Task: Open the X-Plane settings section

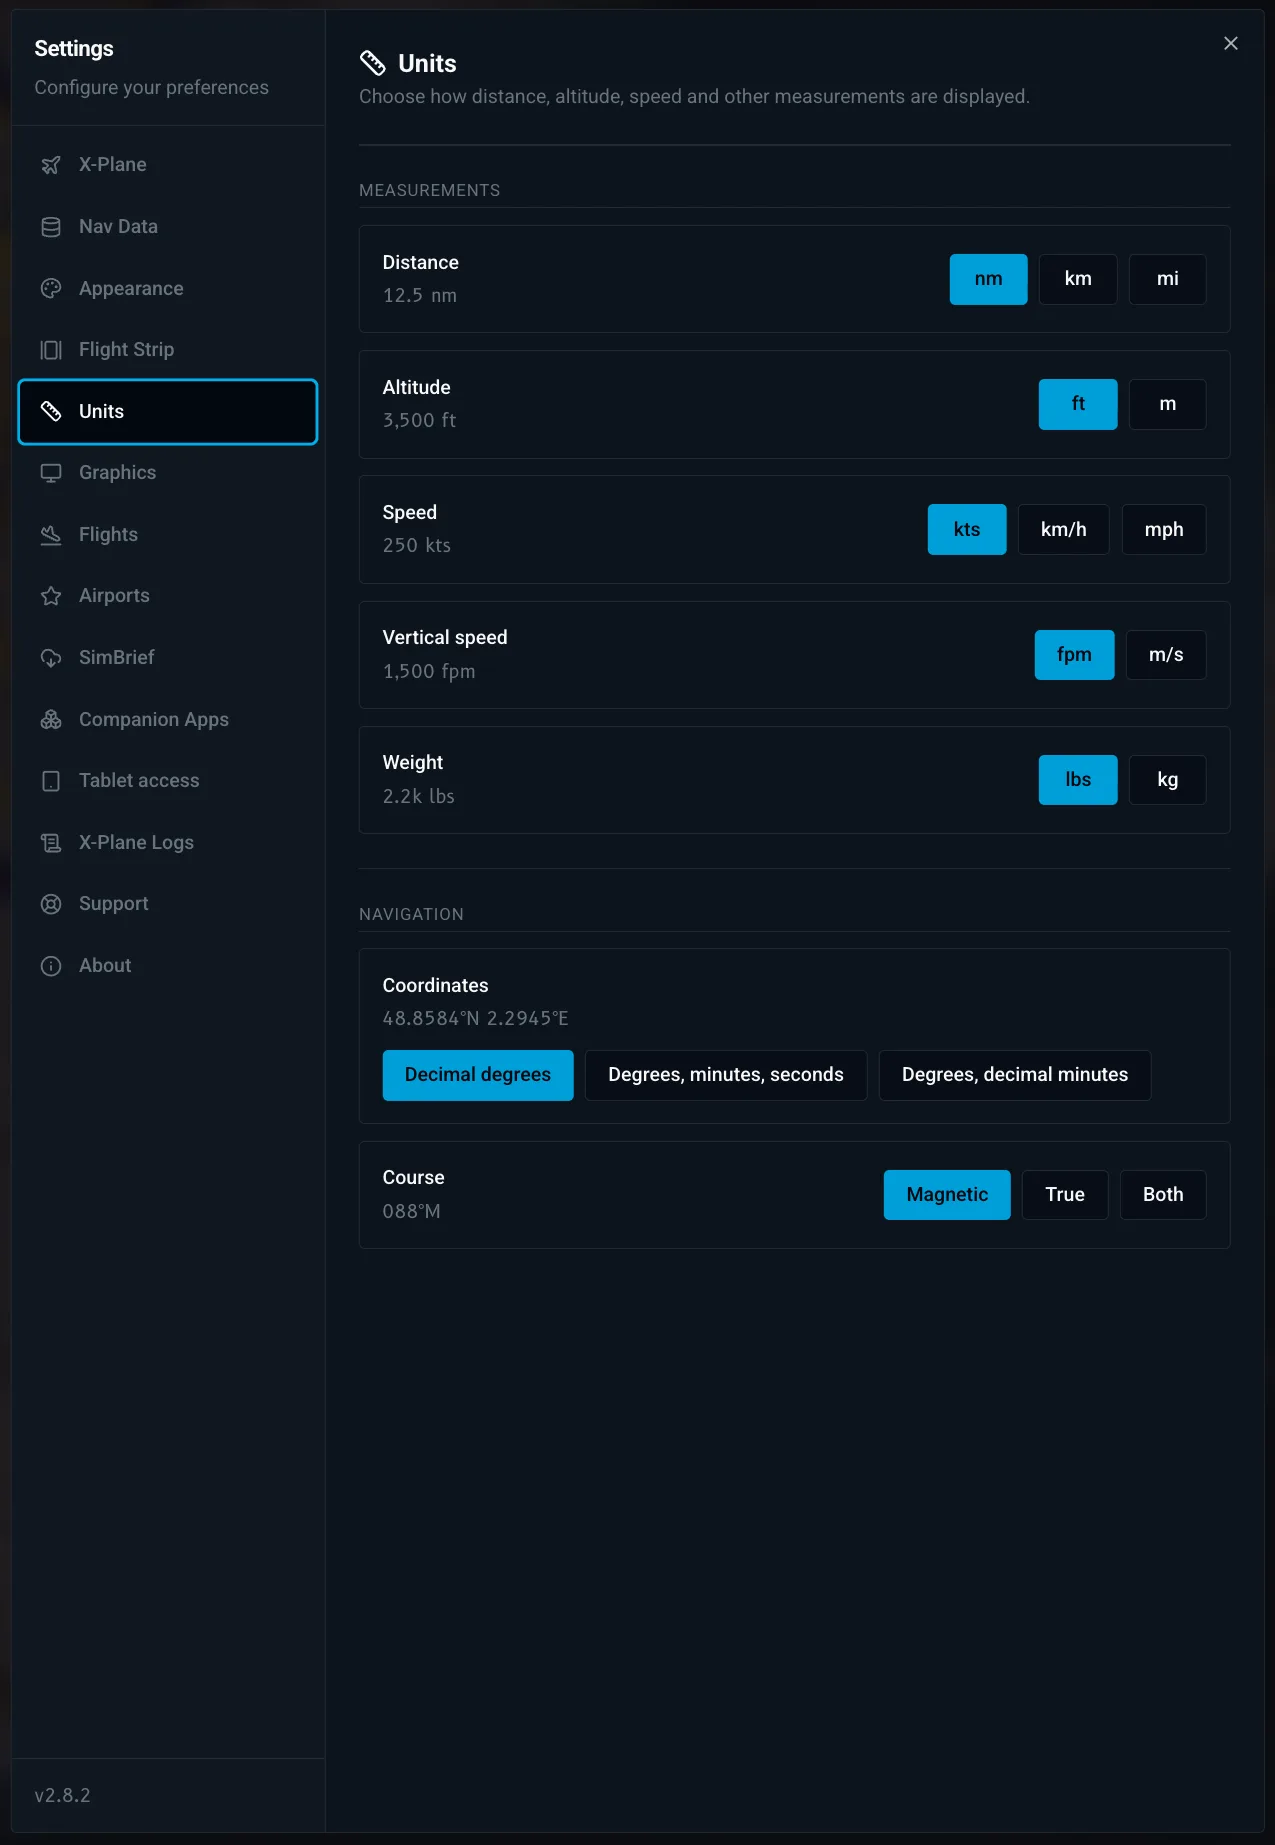Action: click(x=168, y=165)
